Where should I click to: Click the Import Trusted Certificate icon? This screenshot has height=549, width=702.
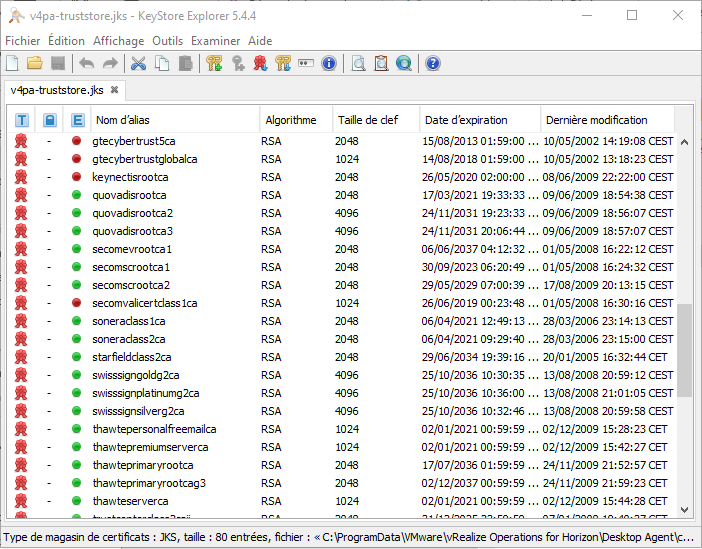point(260,64)
